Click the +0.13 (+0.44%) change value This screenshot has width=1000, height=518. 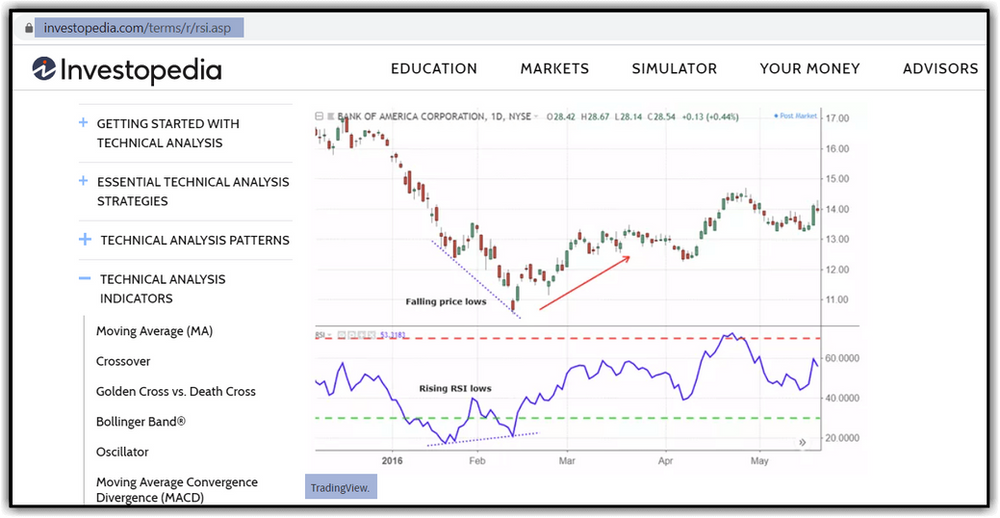pos(710,117)
